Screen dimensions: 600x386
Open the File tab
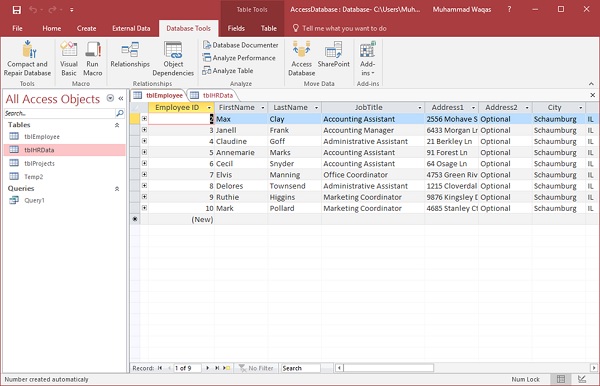17,28
